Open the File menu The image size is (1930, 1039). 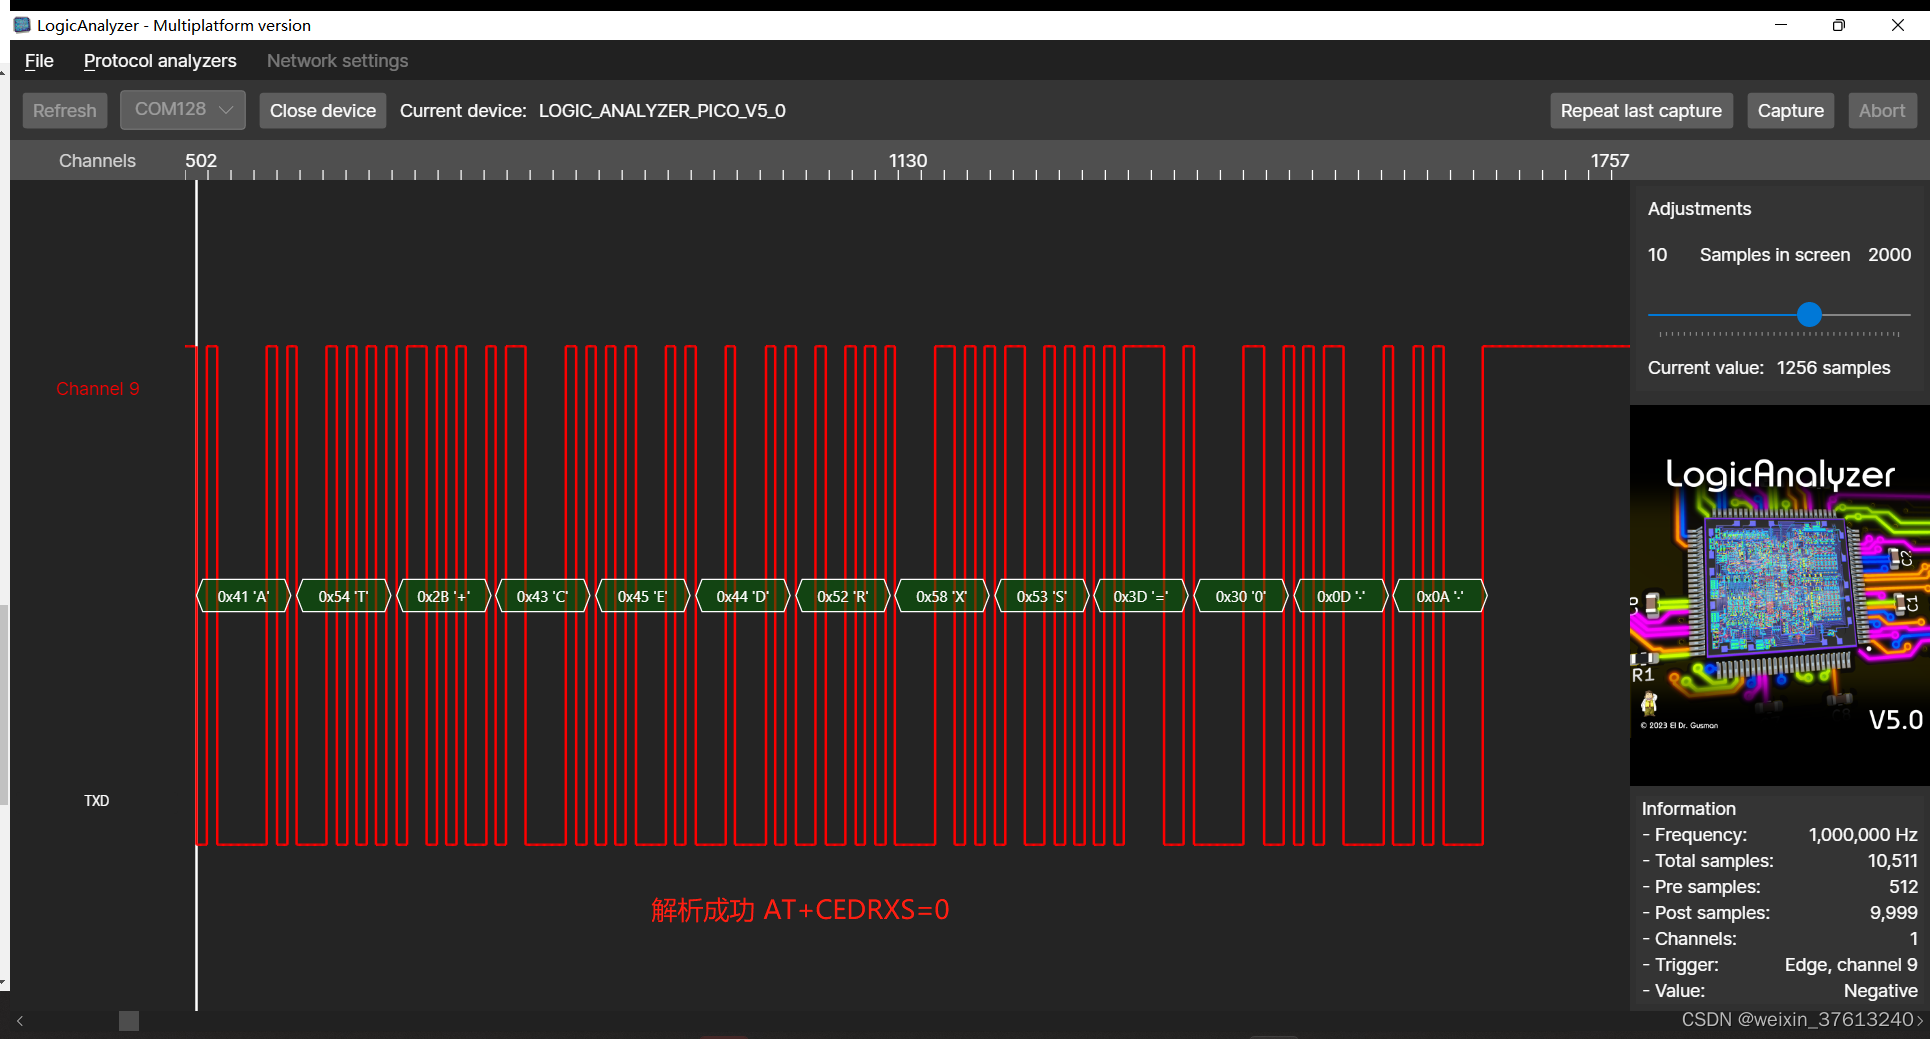click(39, 61)
